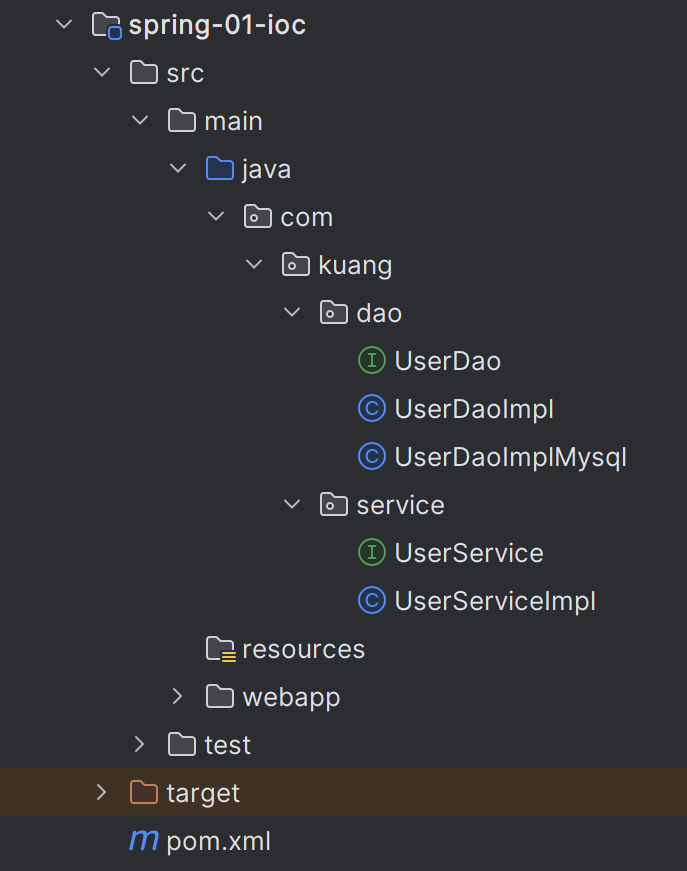The image size is (687, 871).
Task: Select the pom.xml file name
Action: coord(218,841)
